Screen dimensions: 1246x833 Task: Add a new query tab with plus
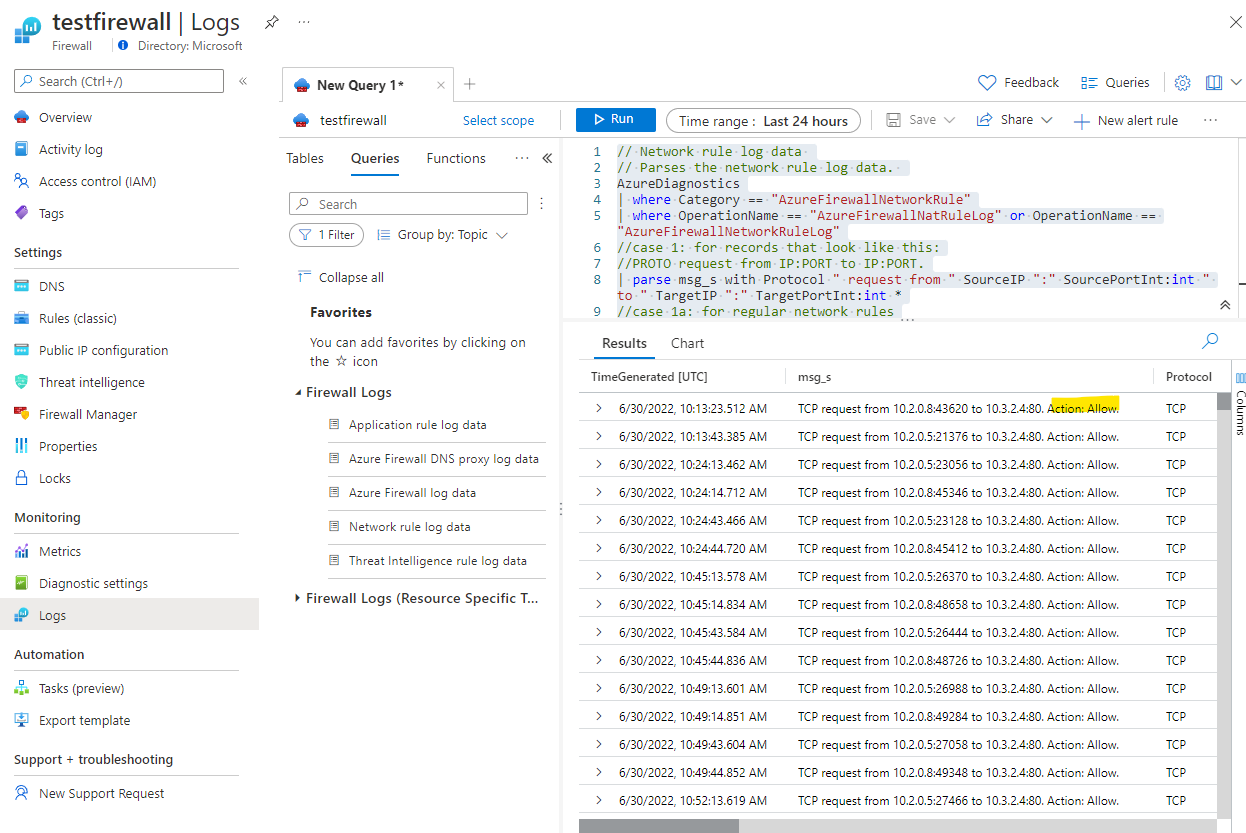tap(470, 84)
